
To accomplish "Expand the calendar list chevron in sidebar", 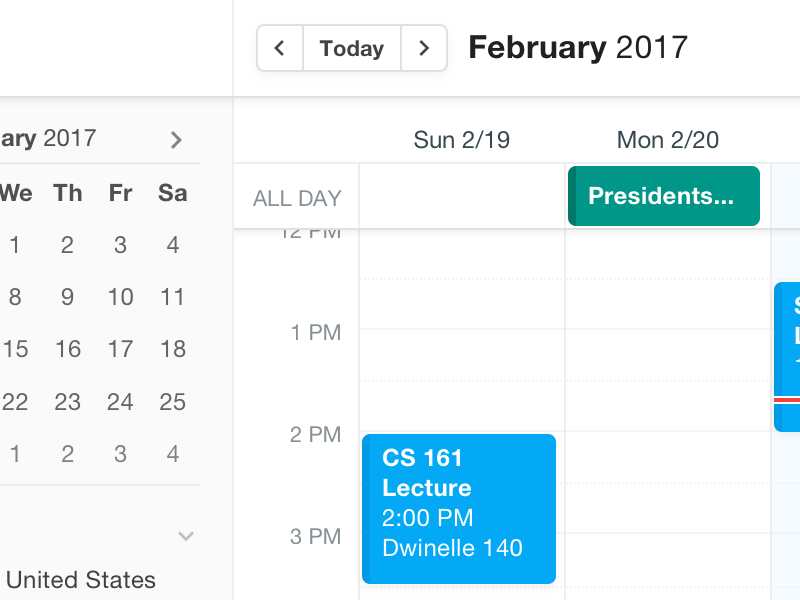I will [185, 536].
